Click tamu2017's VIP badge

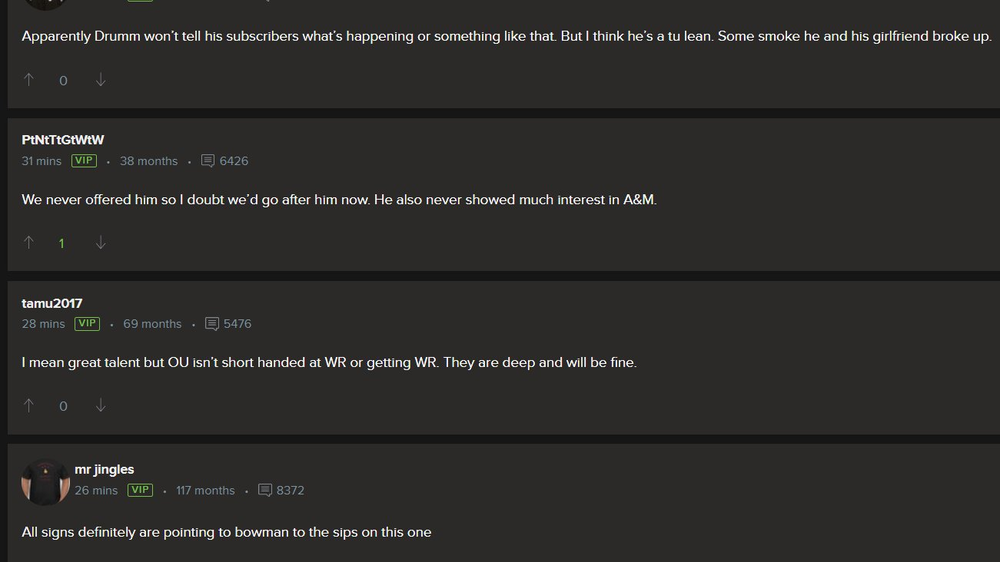tap(87, 324)
